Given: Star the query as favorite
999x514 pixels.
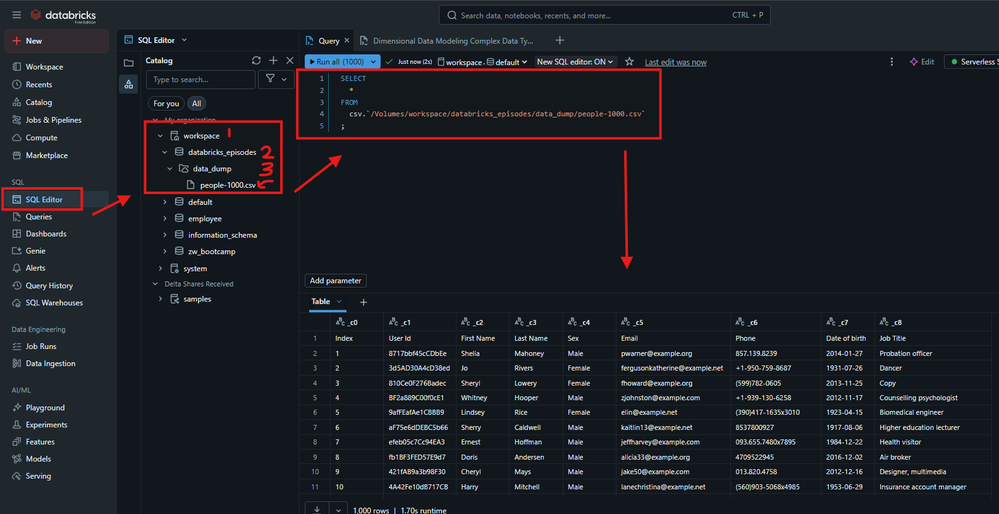Looking at the screenshot, I should [x=629, y=62].
